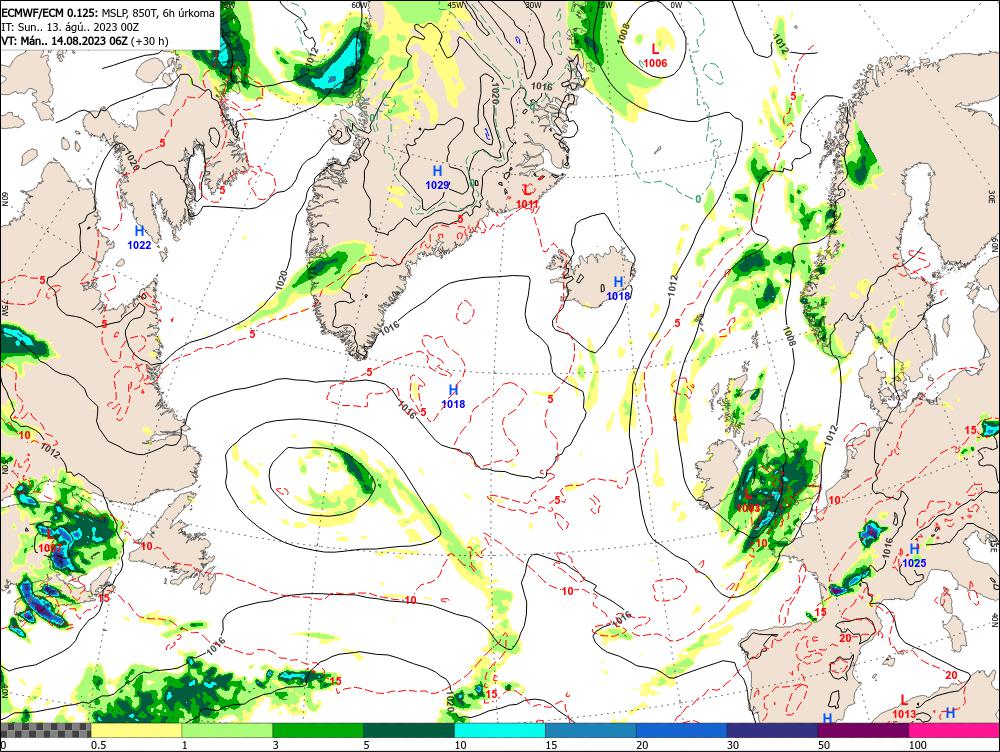Click the H 1029 high over Greenland

click(x=438, y=177)
